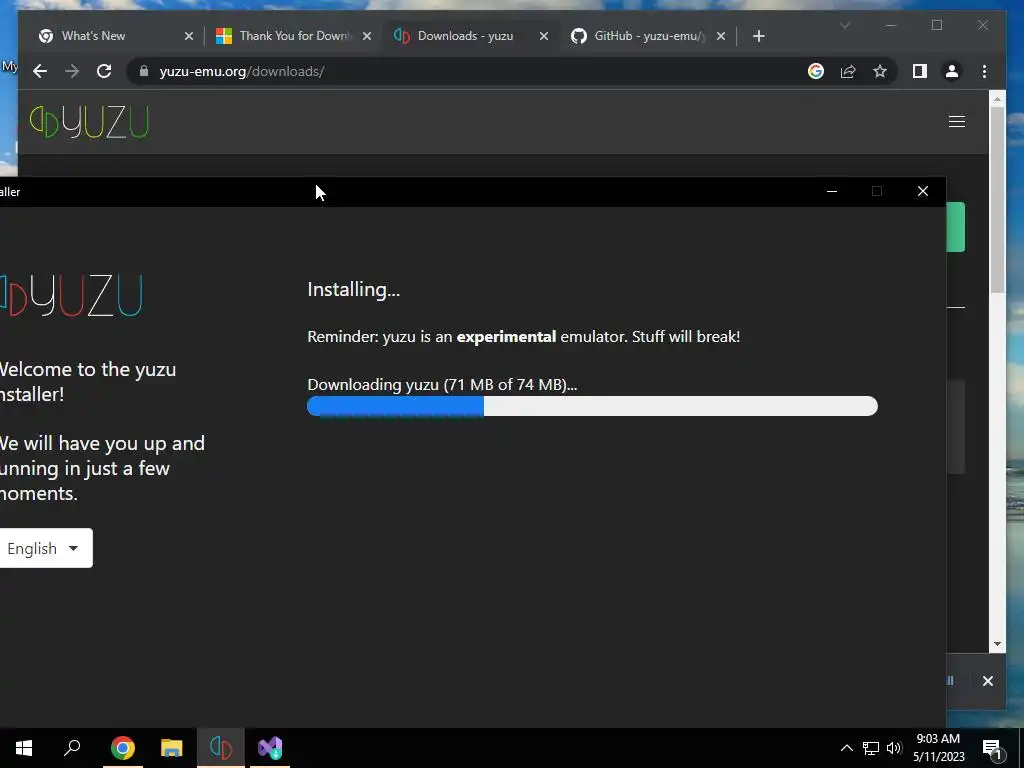Click the yuzu logo on the website
This screenshot has width=1024, height=768.
click(89, 122)
